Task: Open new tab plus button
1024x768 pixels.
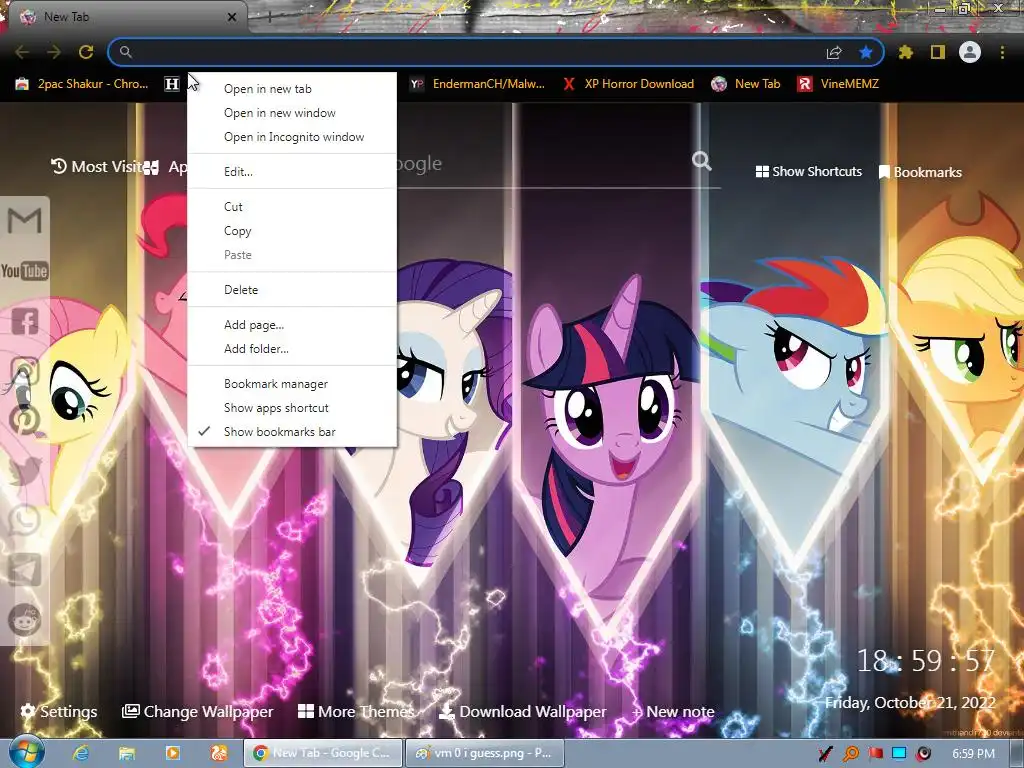Action: pos(270,18)
